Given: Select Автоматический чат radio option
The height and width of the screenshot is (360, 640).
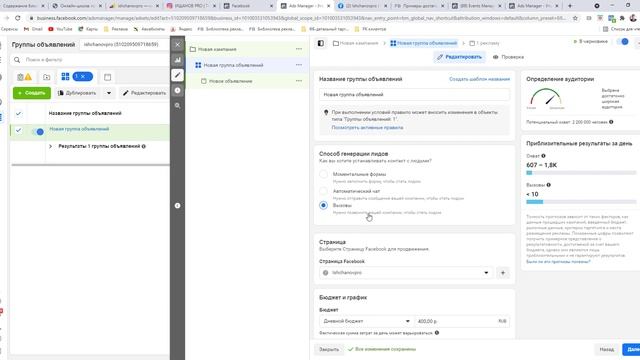Looking at the screenshot, I should click(x=323, y=191).
